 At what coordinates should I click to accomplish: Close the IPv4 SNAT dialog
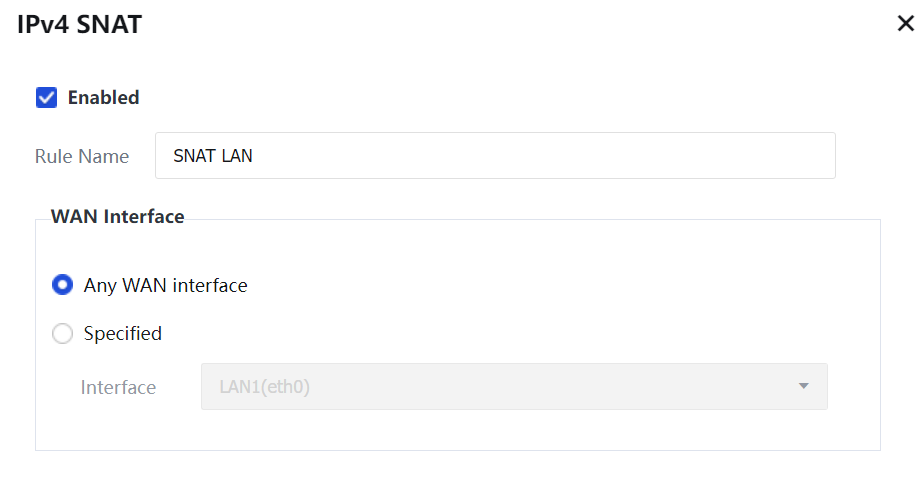pos(905,25)
